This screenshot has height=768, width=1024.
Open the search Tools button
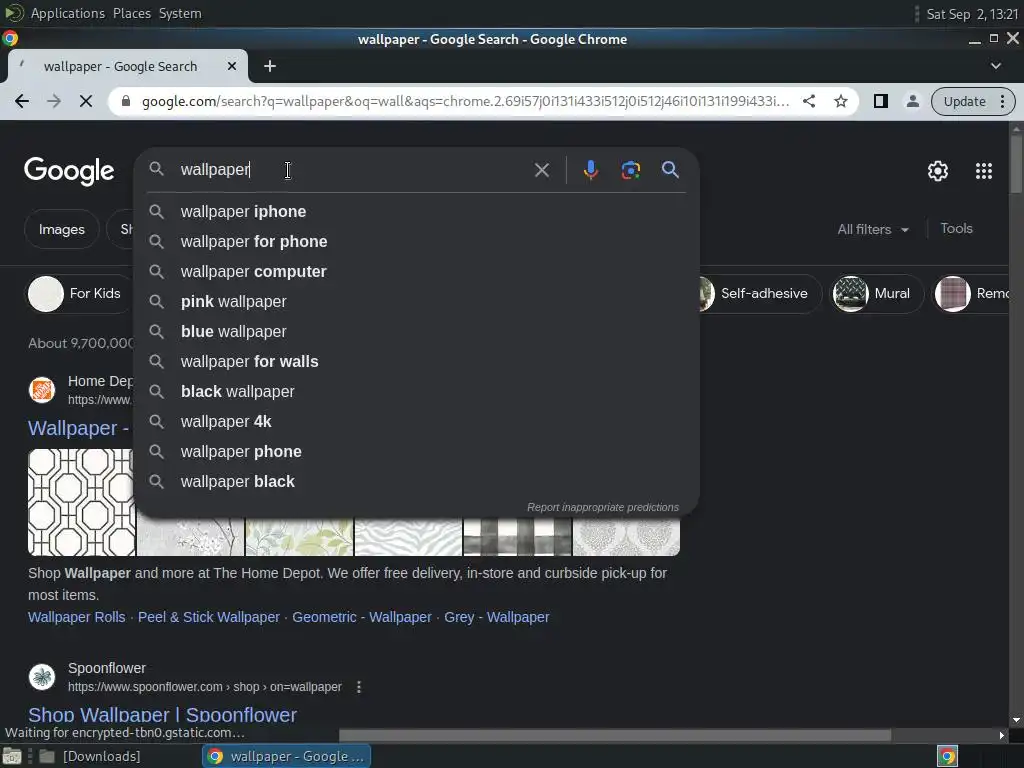point(956,229)
